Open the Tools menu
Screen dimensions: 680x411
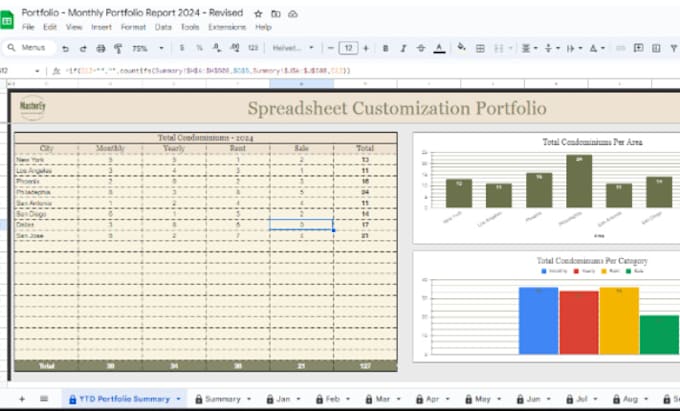(x=190, y=27)
